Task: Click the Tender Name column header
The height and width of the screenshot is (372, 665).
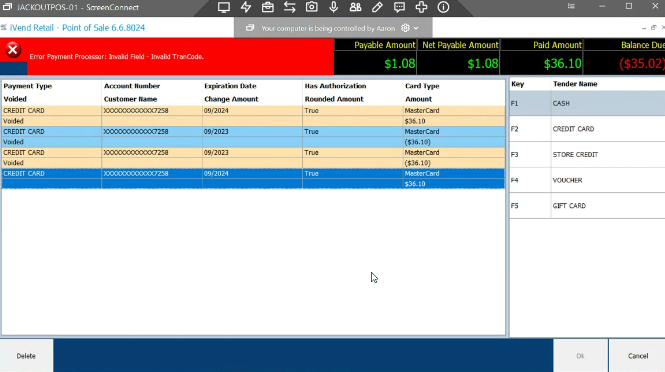Action: pyautogui.click(x=575, y=84)
